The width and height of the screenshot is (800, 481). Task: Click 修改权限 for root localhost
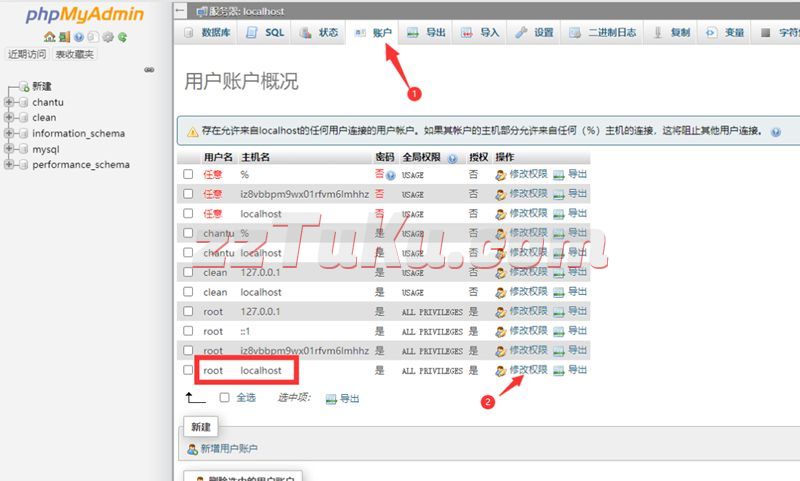528,370
